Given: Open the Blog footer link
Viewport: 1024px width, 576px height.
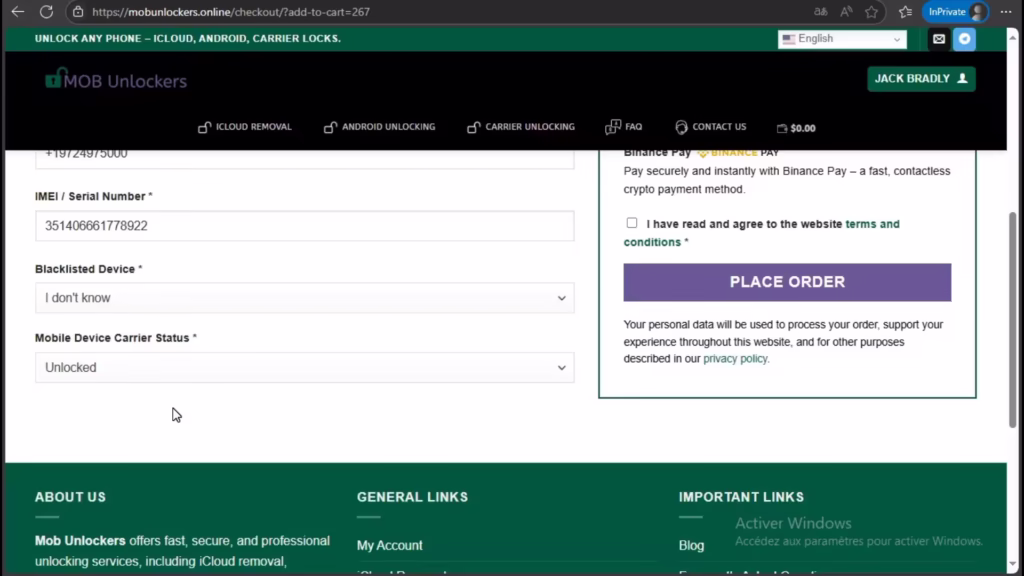Looking at the screenshot, I should [692, 545].
